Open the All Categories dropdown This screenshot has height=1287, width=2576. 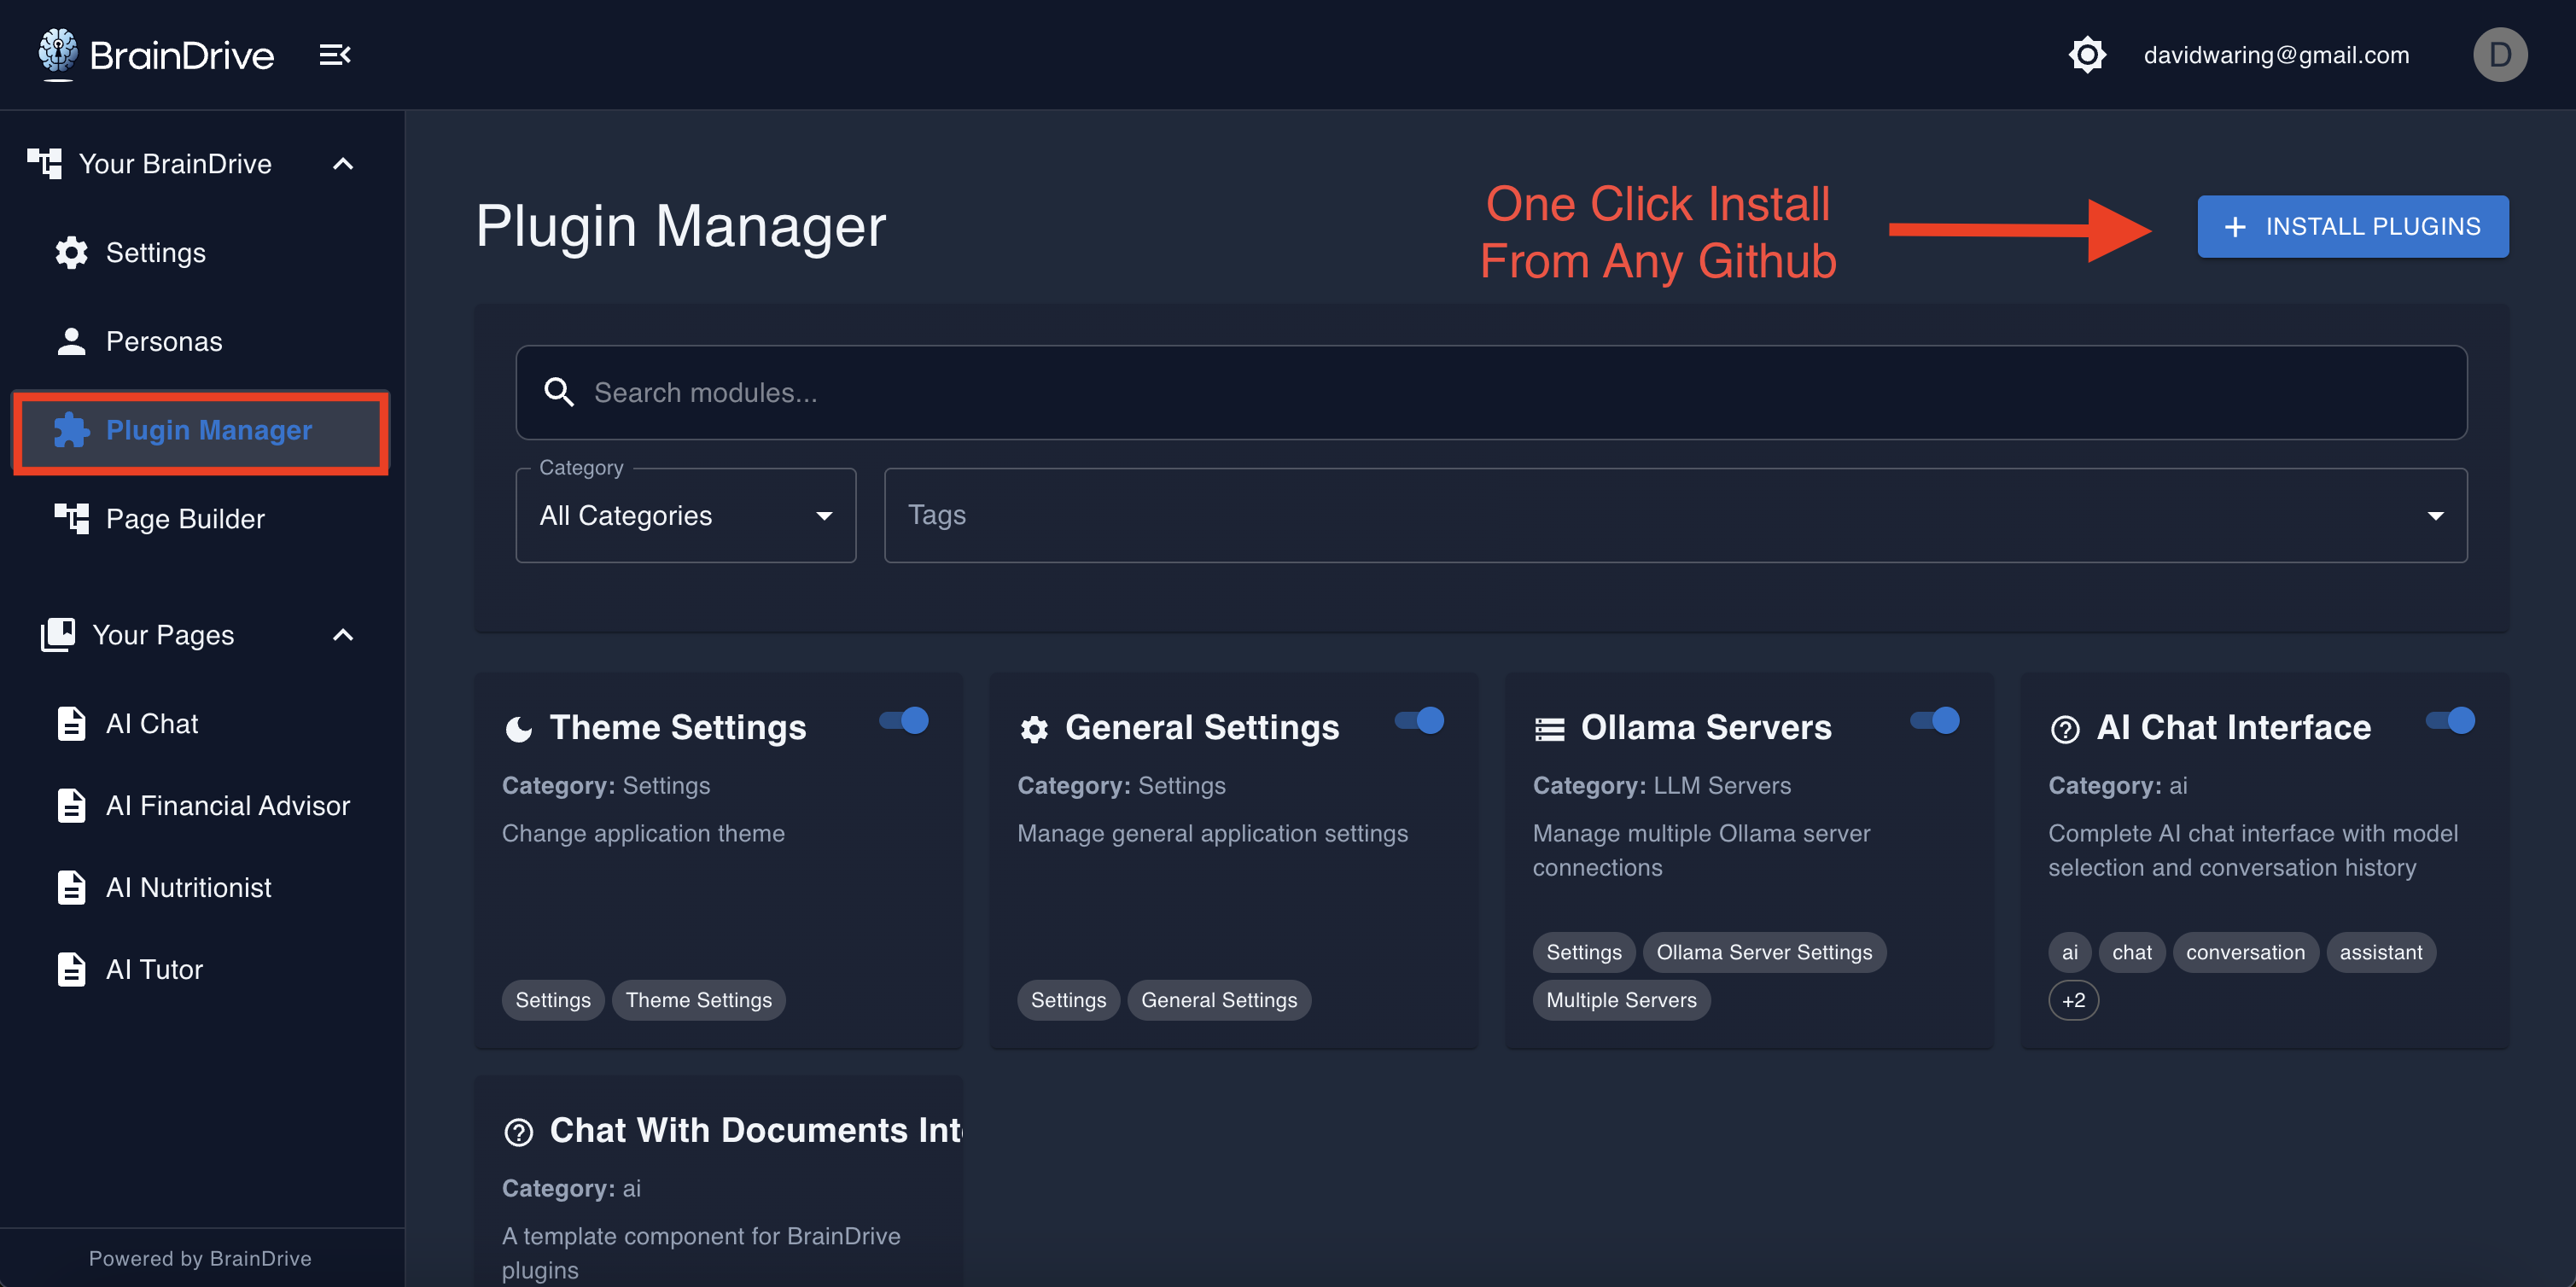click(685, 516)
